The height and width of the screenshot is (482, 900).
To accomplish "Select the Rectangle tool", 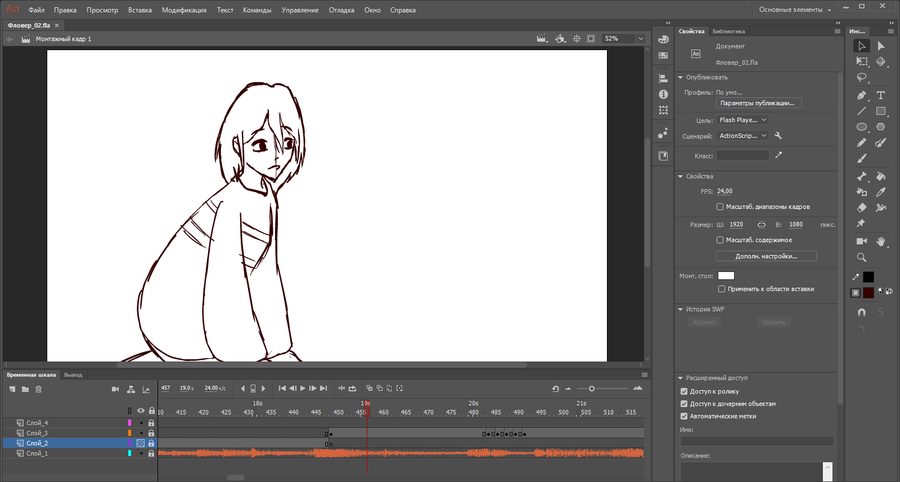I will click(881, 111).
